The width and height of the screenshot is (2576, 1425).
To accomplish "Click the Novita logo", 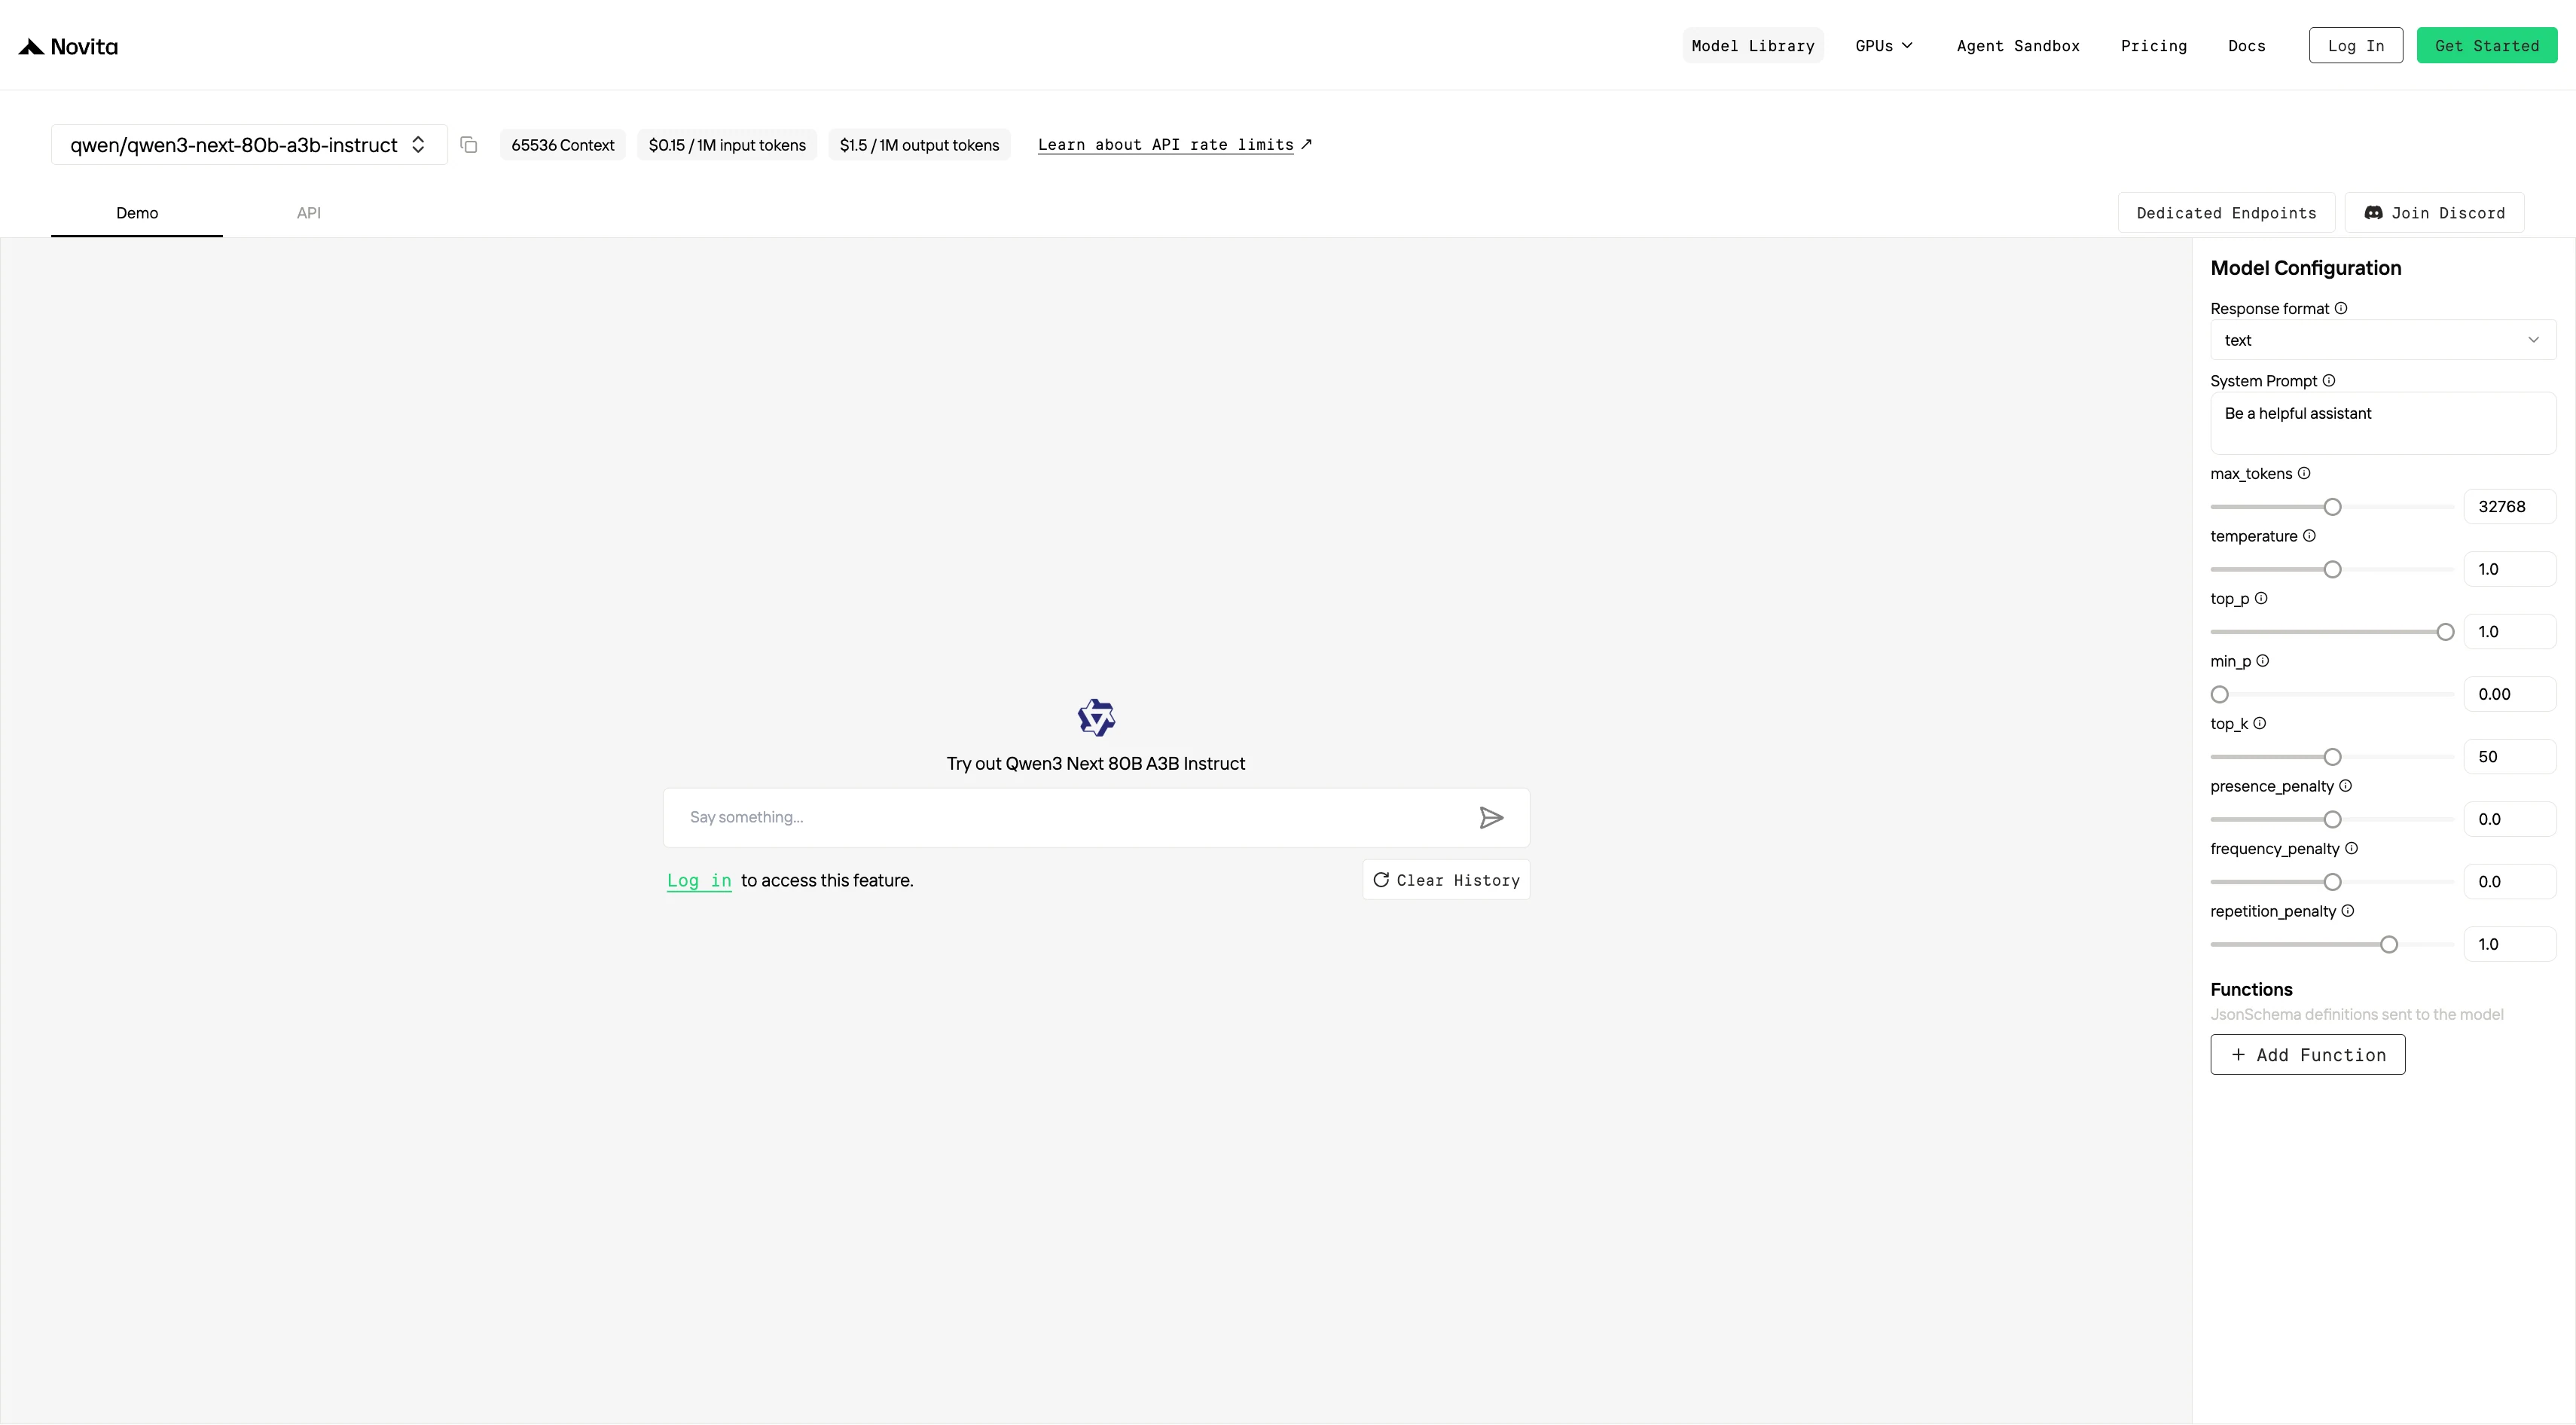I will click(68, 46).
